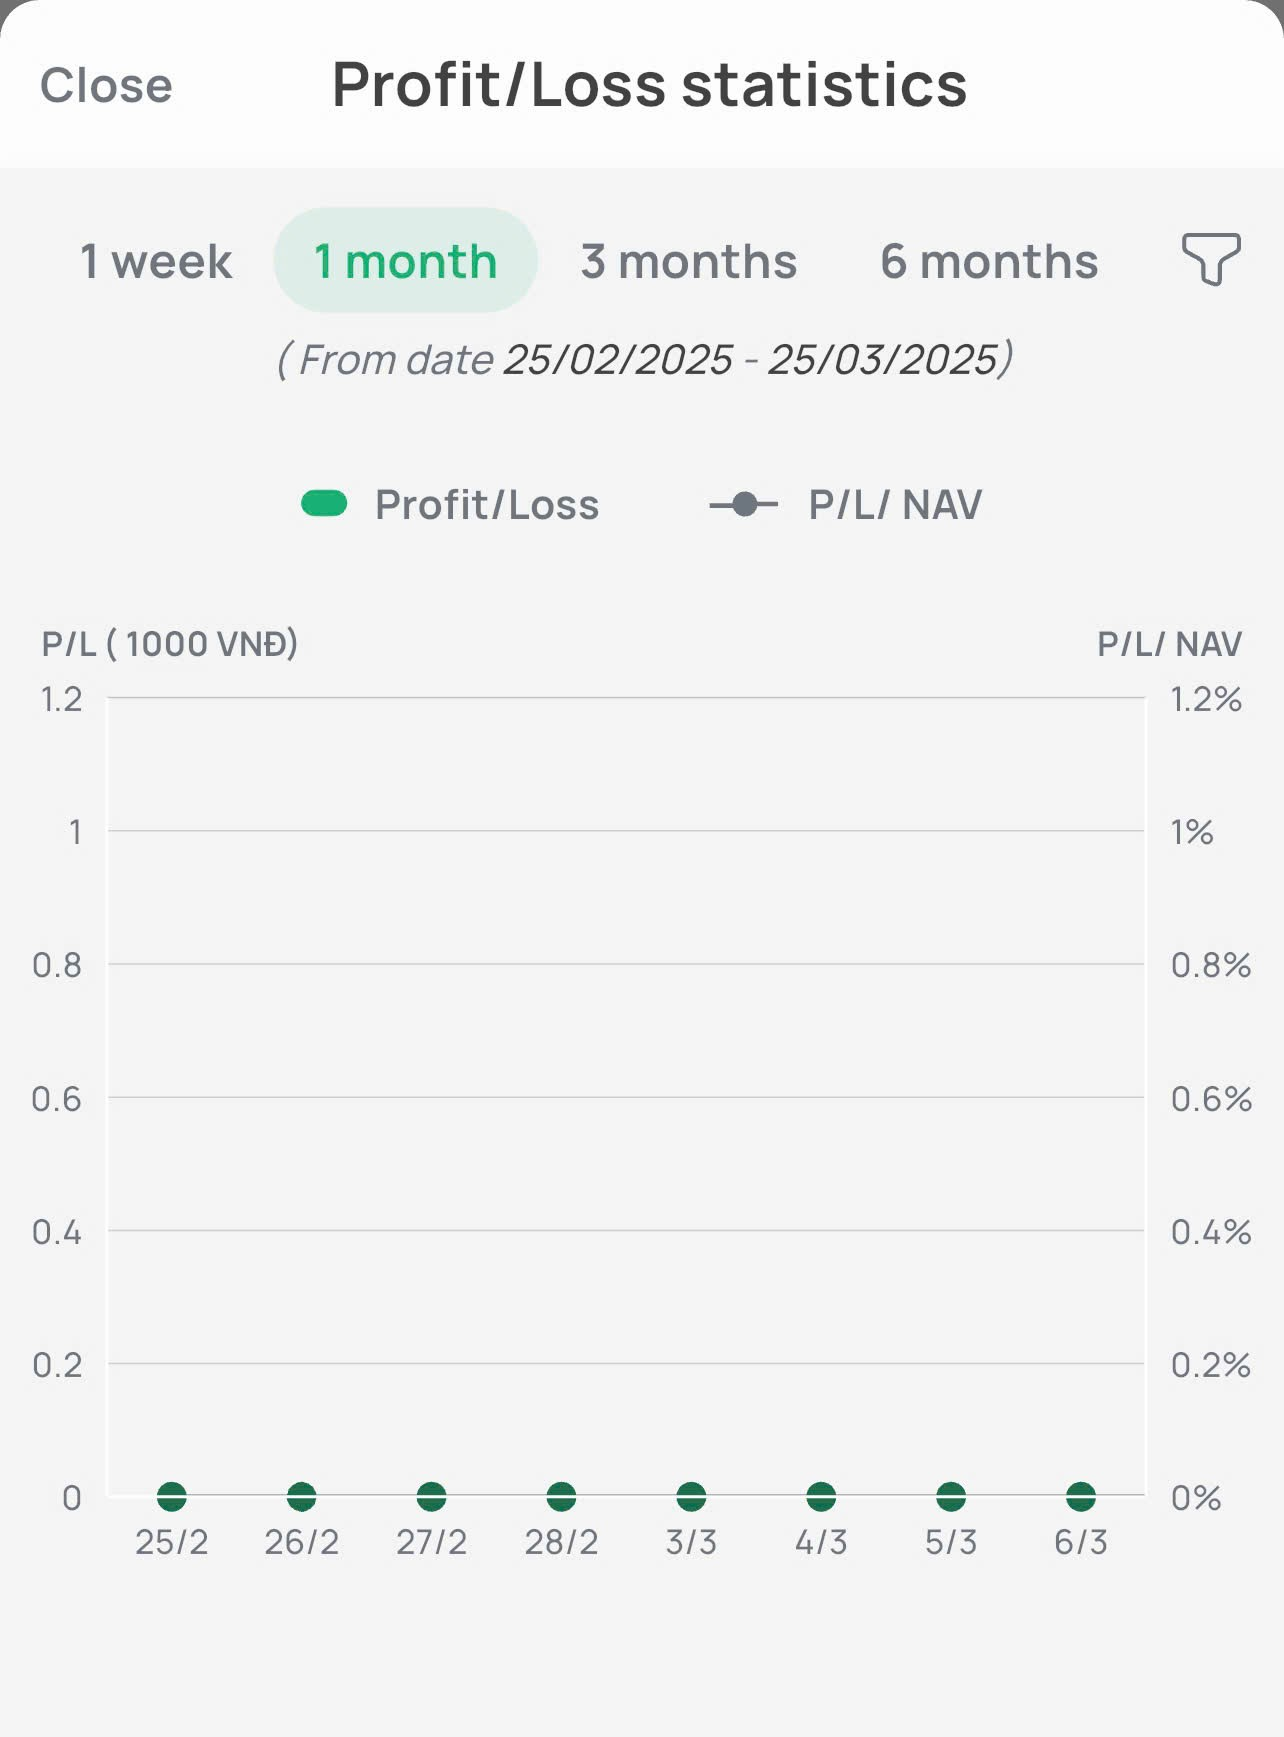
Task: Click the 5/3 data point
Action: point(951,1497)
